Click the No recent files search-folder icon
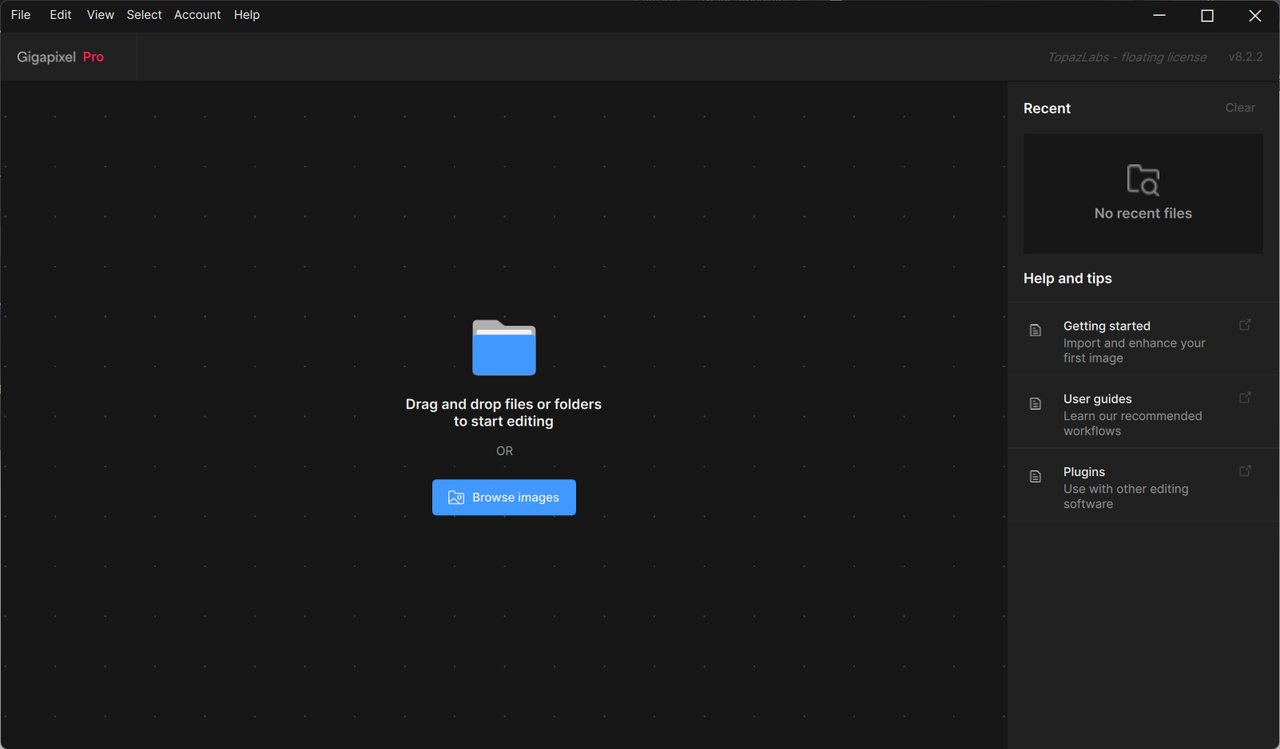This screenshot has height=749, width=1280. point(1143,180)
